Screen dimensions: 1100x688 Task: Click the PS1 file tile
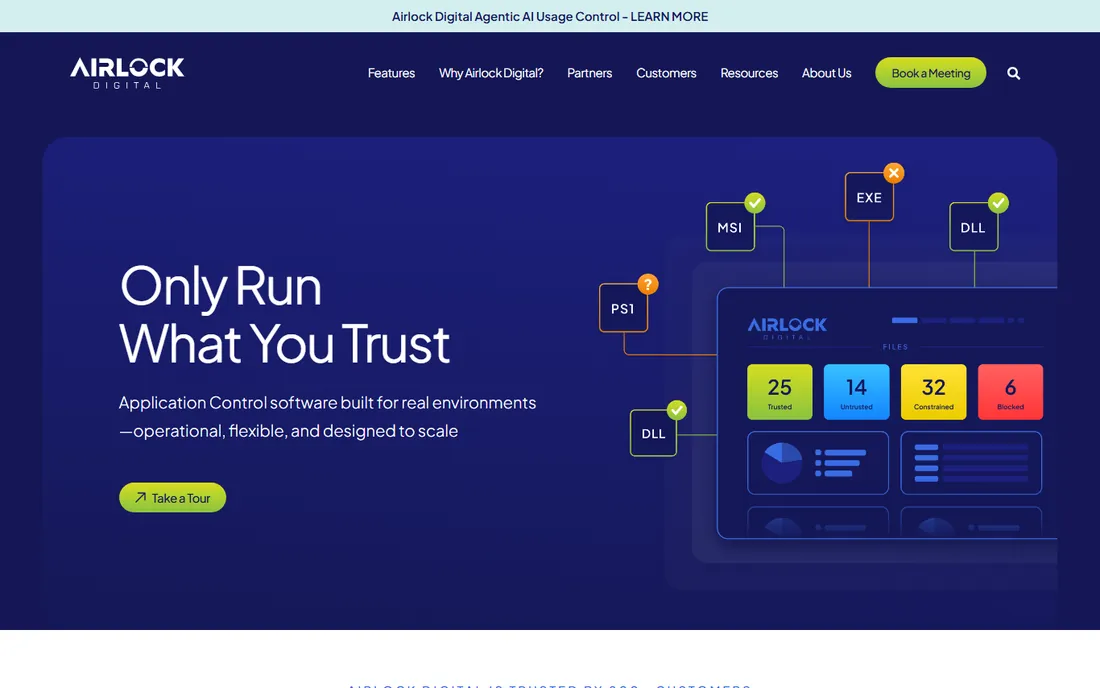623,308
